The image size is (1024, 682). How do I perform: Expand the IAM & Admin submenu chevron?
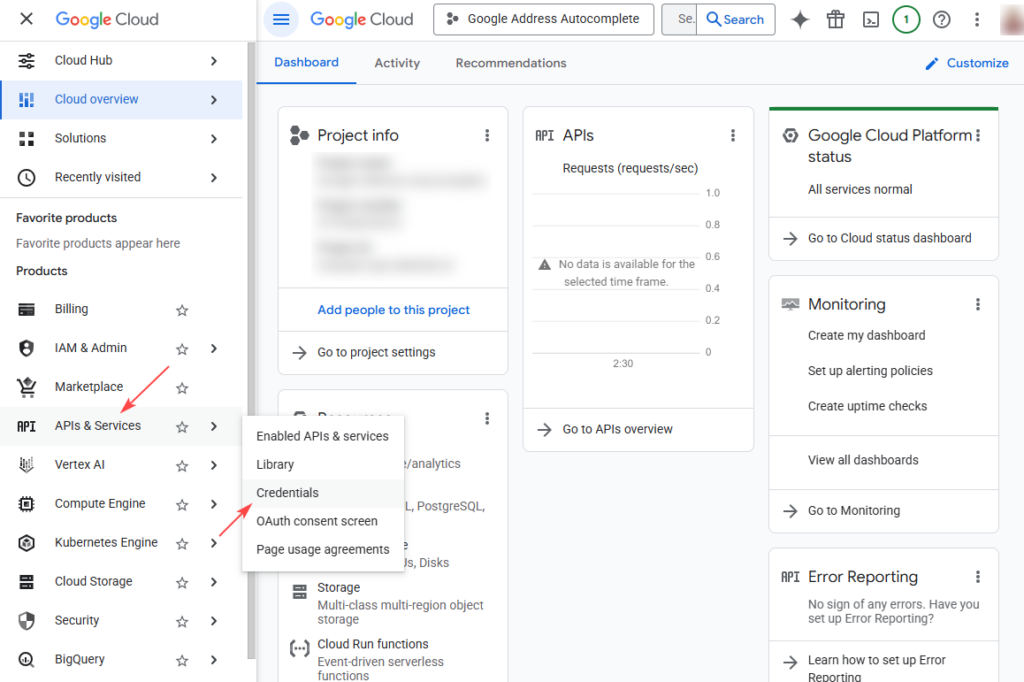coord(214,349)
